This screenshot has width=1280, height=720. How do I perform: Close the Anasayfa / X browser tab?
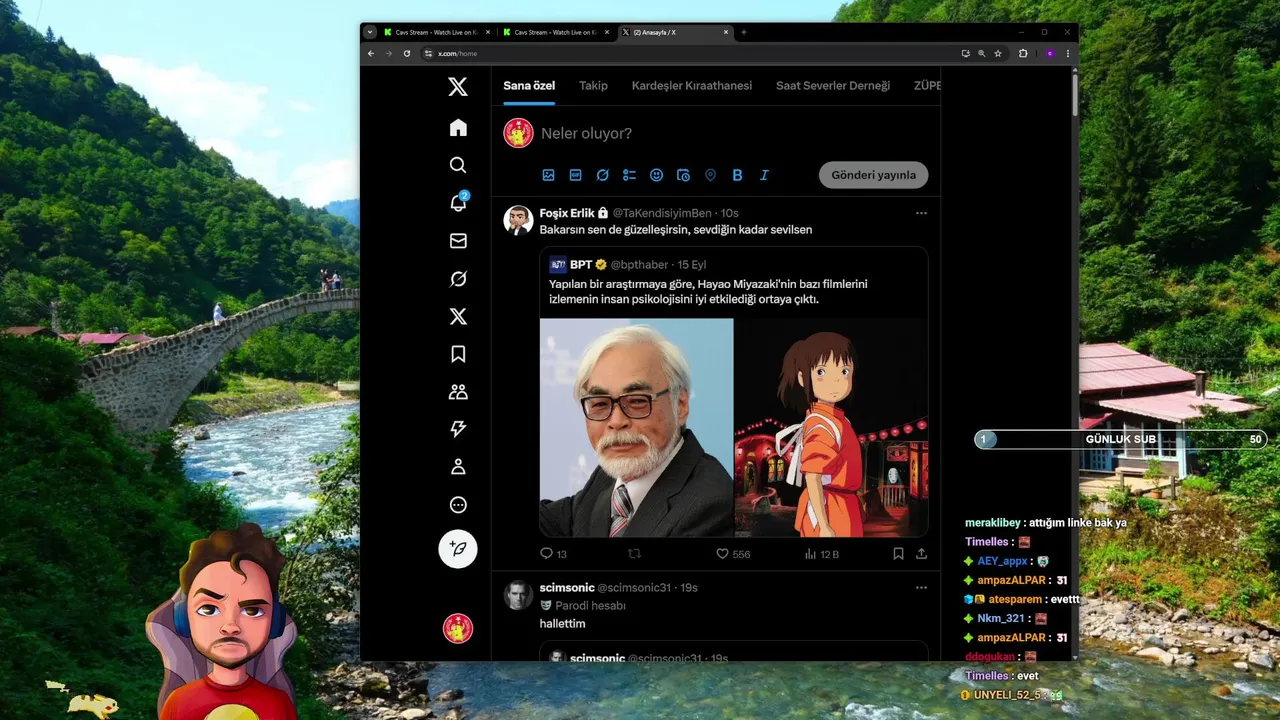[726, 32]
